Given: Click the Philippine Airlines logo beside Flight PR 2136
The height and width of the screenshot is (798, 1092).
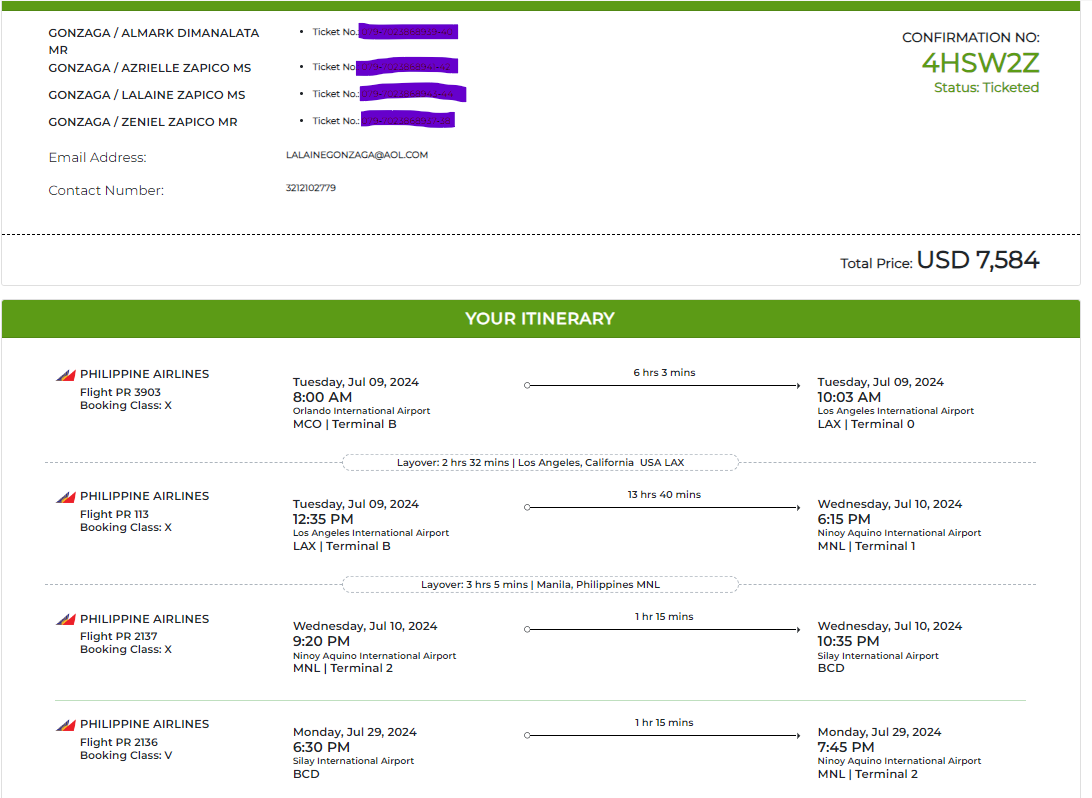Looking at the screenshot, I should click(x=65, y=725).
